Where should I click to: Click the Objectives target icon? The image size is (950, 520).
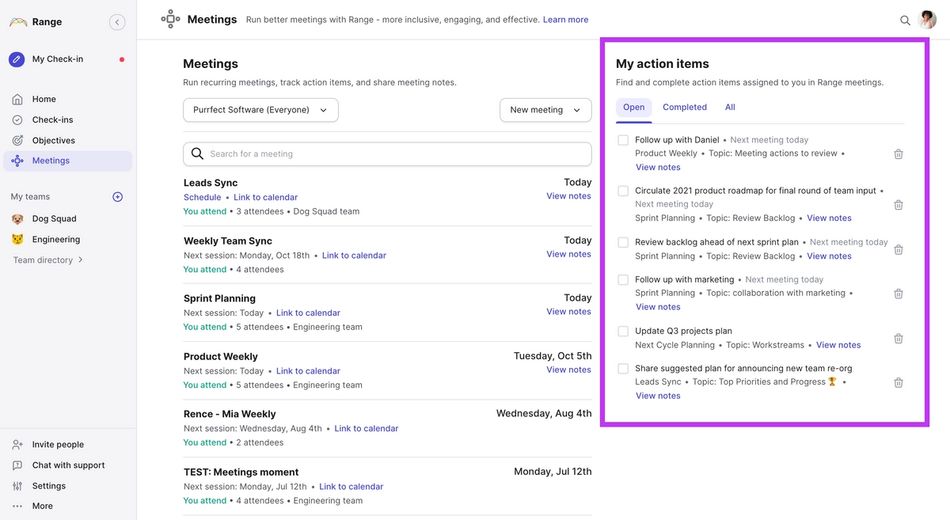[x=18, y=141]
